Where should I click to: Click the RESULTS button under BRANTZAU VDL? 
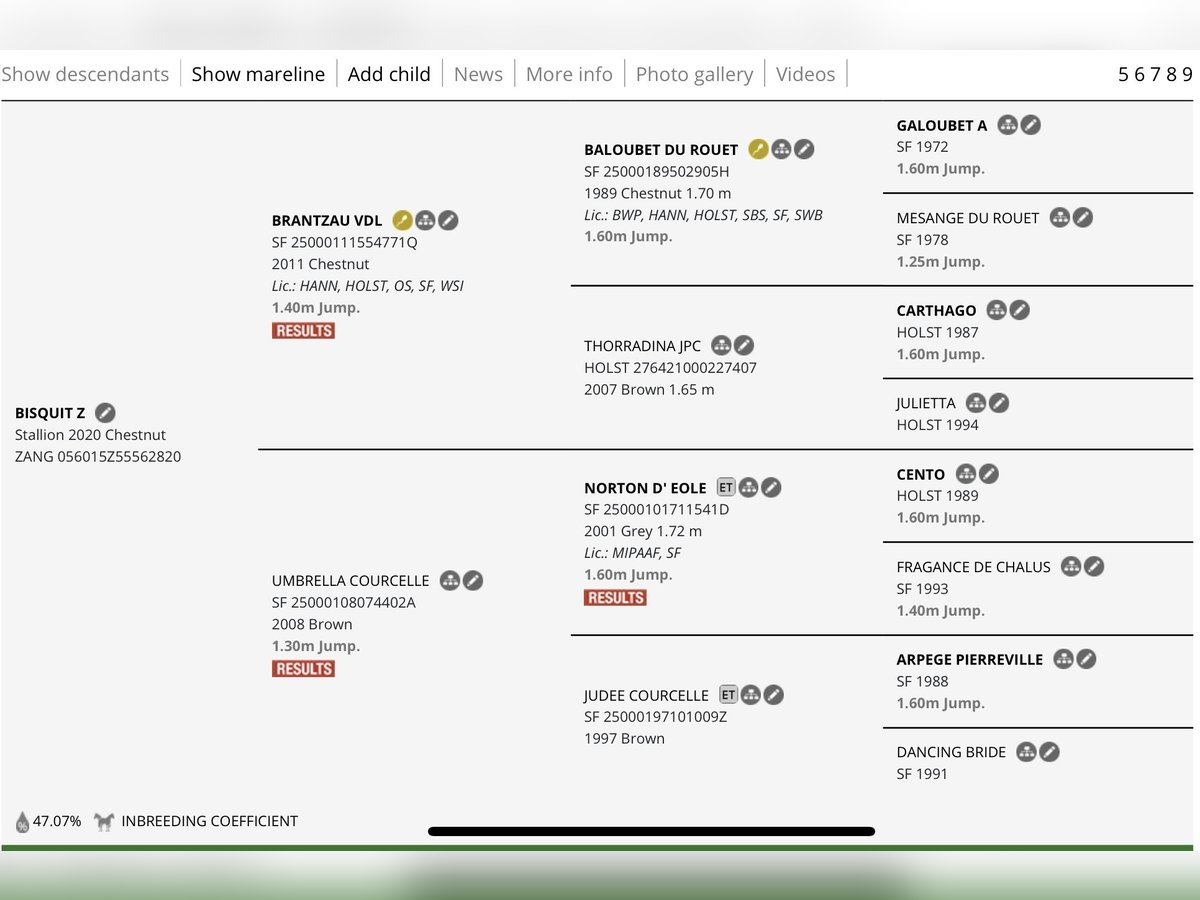[x=303, y=331]
